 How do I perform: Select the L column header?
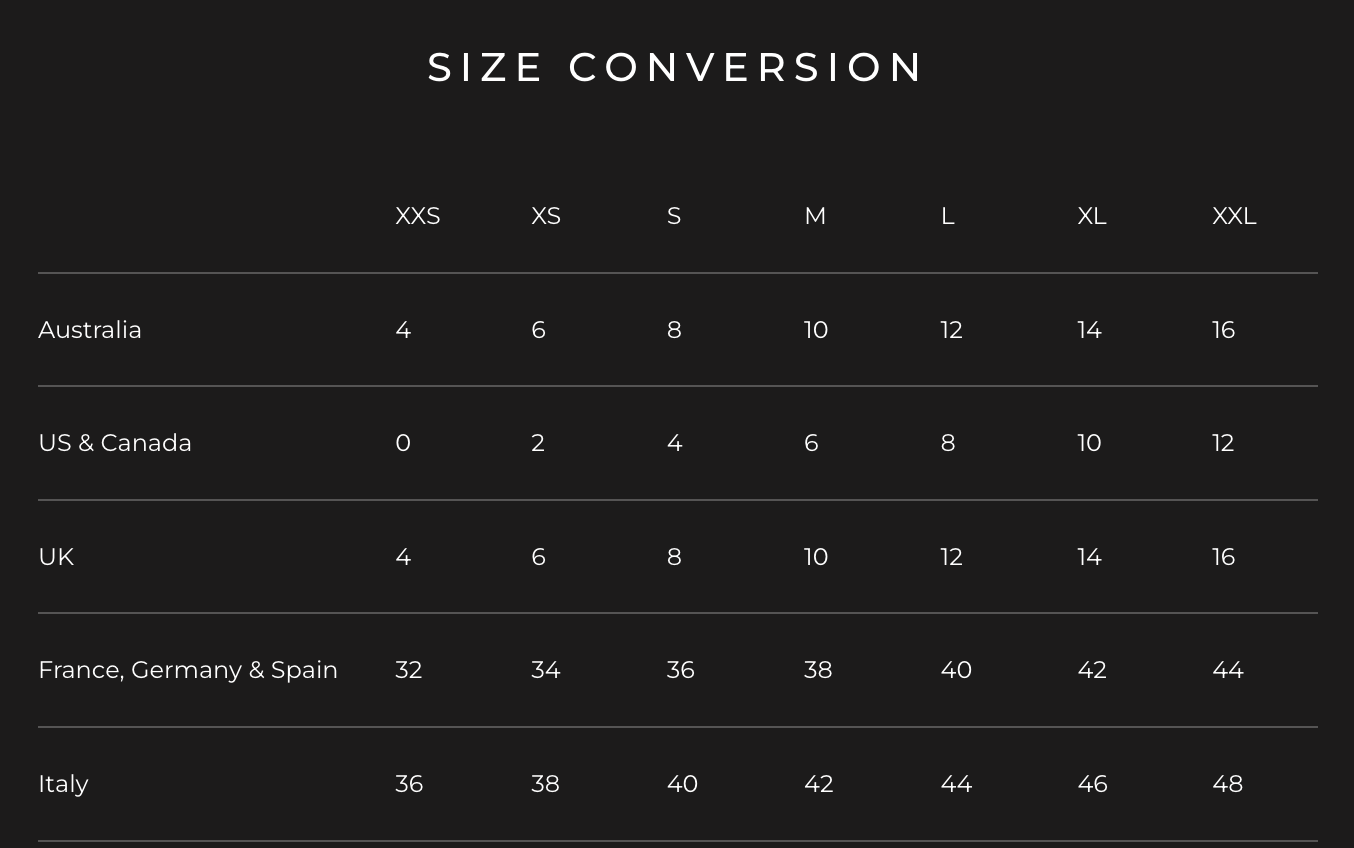click(x=948, y=216)
